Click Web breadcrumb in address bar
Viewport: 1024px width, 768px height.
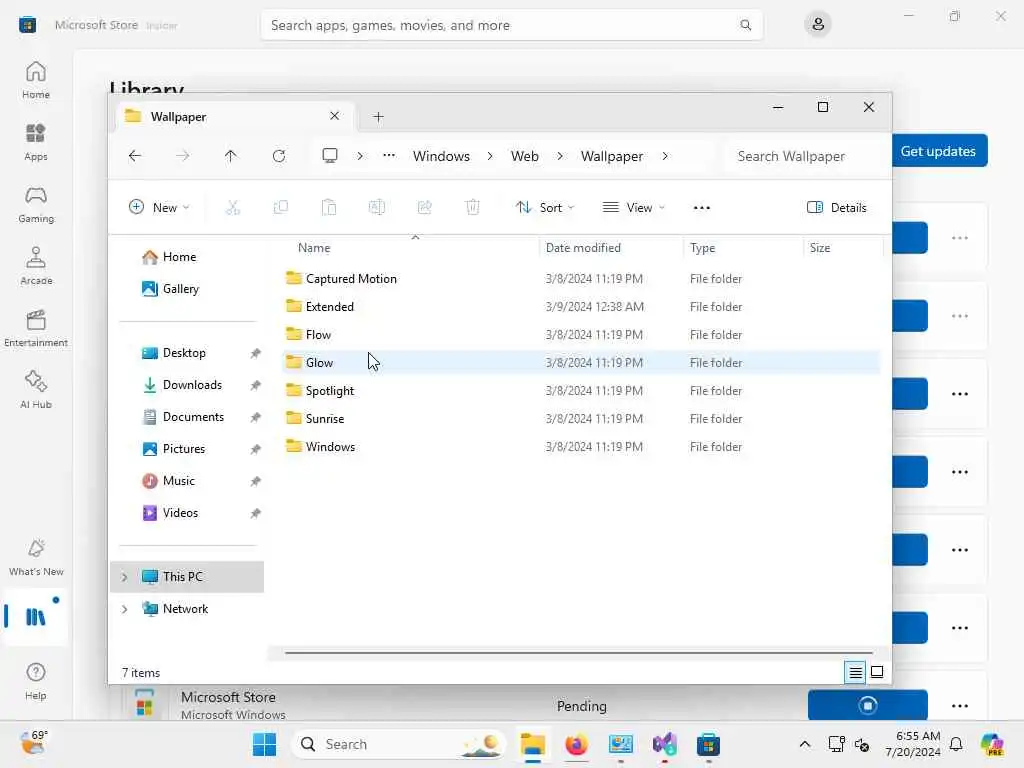pos(524,156)
